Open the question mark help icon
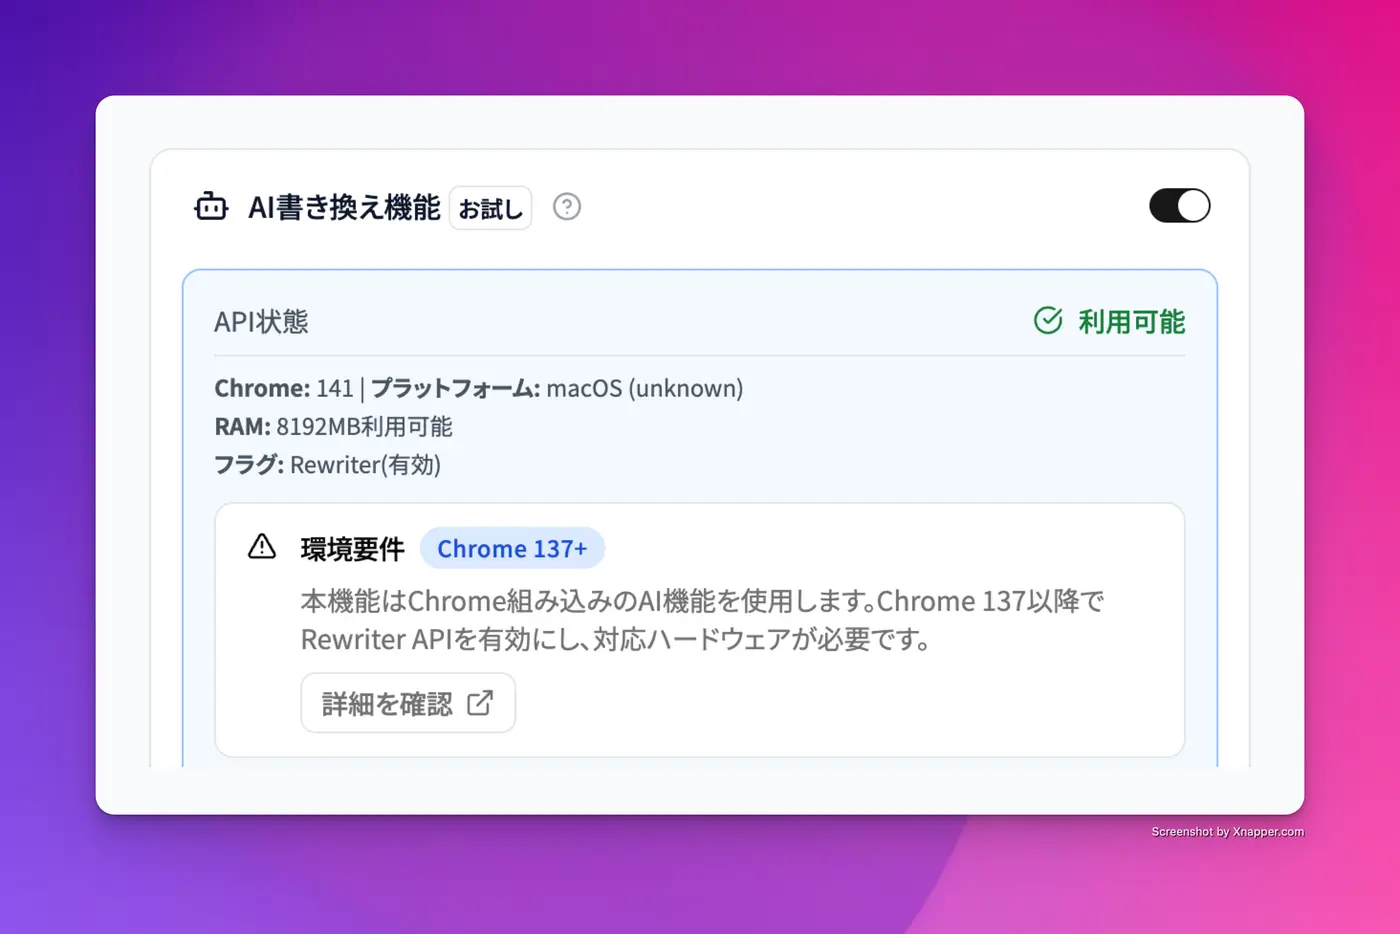Viewport: 1400px width, 934px height. click(567, 207)
